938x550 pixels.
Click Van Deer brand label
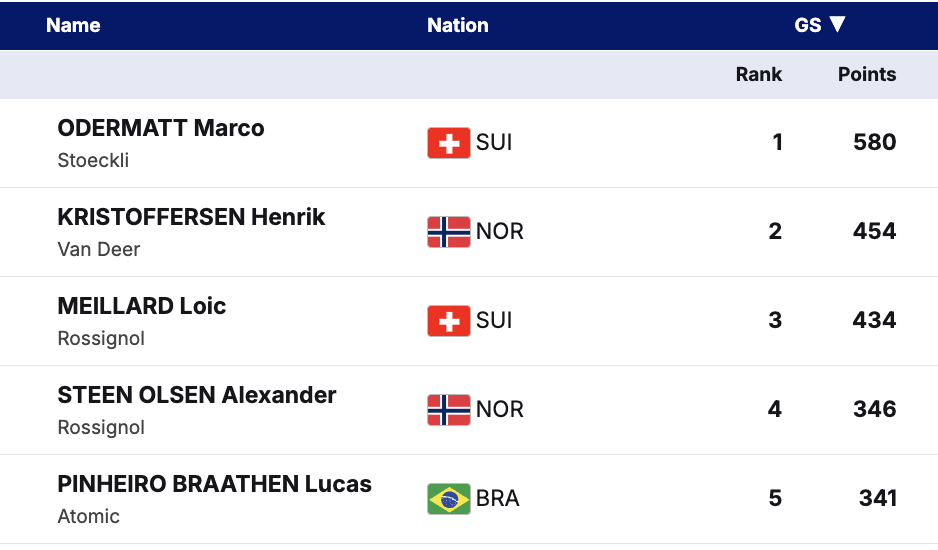[x=98, y=249]
